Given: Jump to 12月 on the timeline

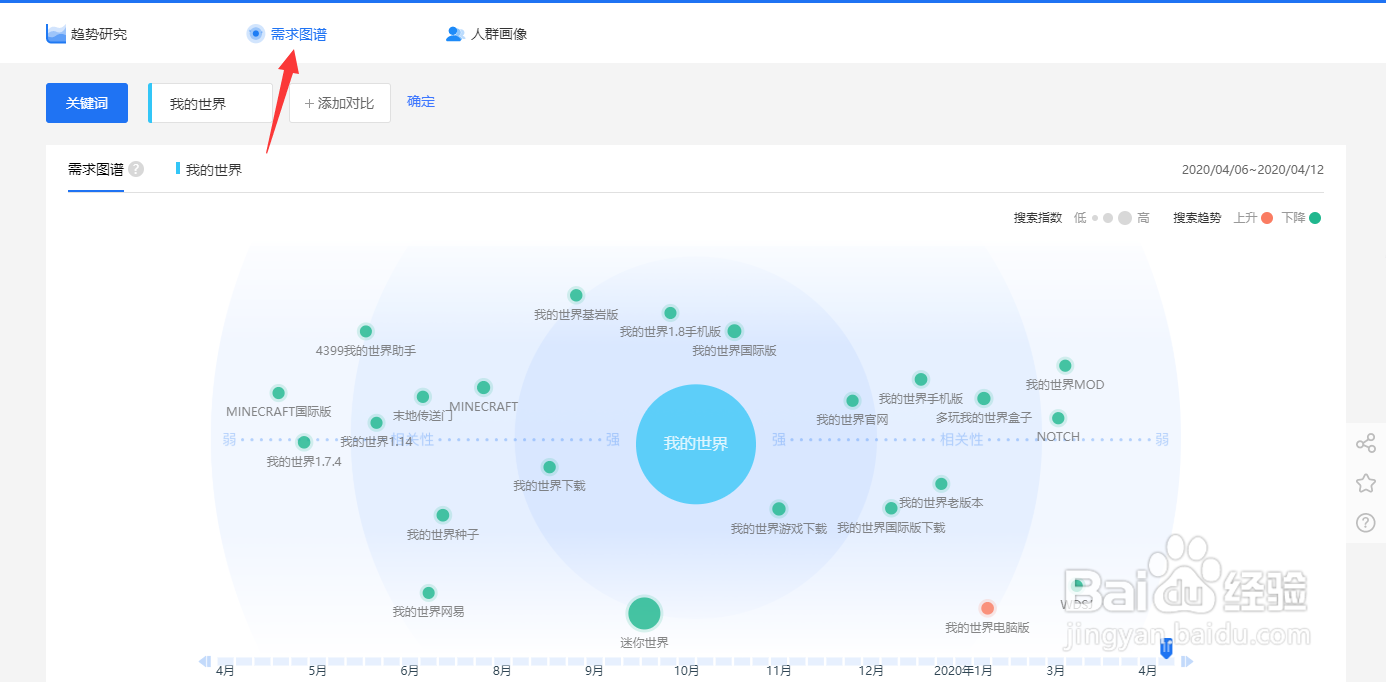Looking at the screenshot, I should tap(871, 671).
